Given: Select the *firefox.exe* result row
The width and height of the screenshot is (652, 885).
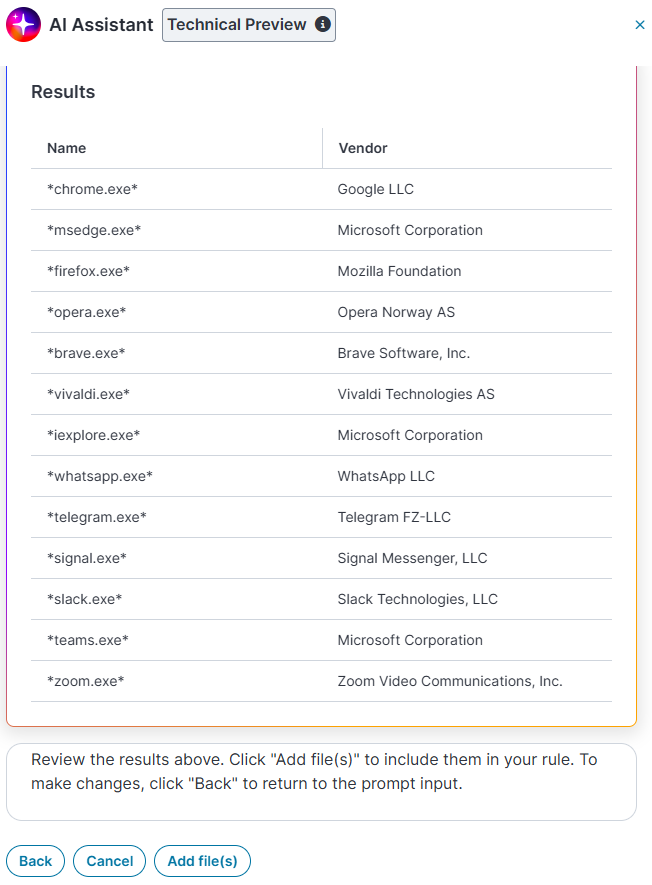Looking at the screenshot, I should (321, 271).
